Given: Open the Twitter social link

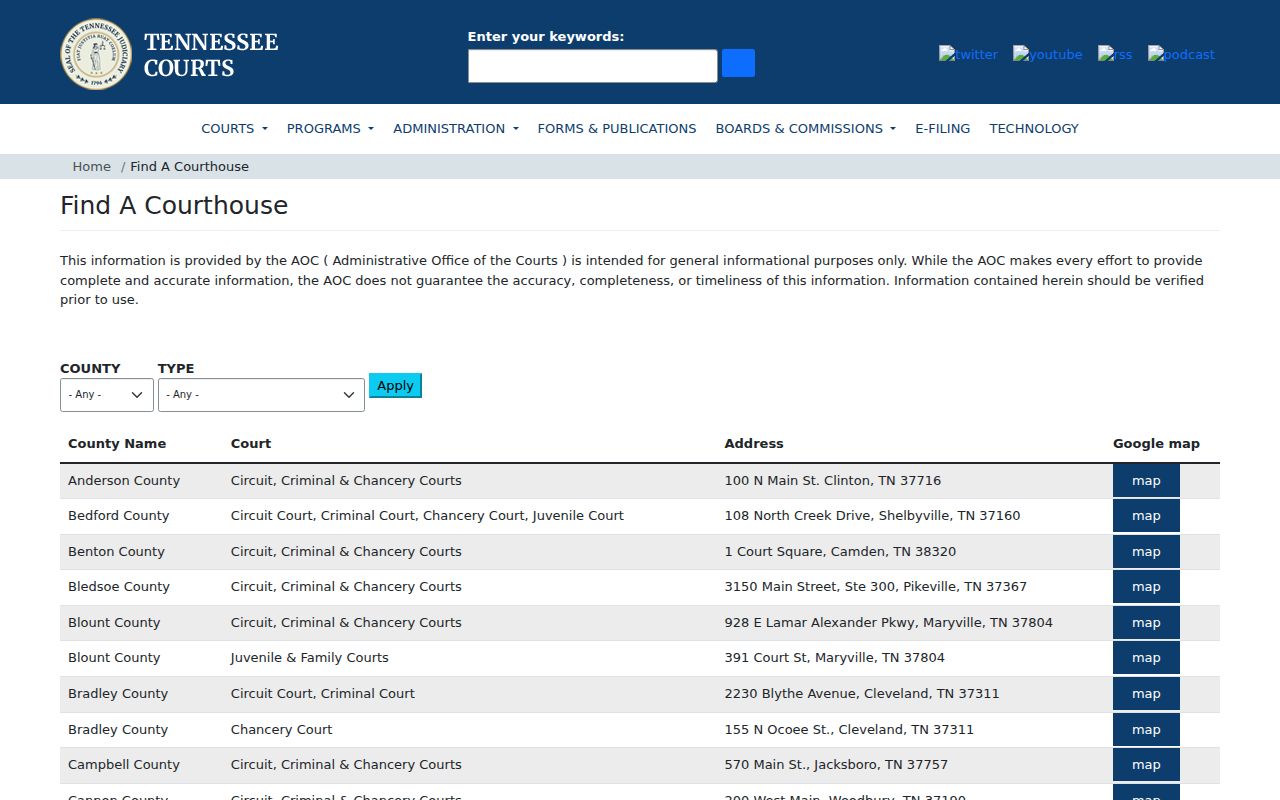Looking at the screenshot, I should [968, 54].
